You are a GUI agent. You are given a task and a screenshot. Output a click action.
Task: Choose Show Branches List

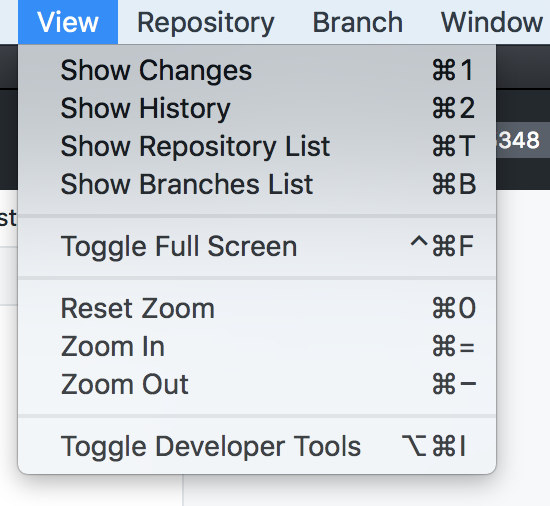point(257,184)
